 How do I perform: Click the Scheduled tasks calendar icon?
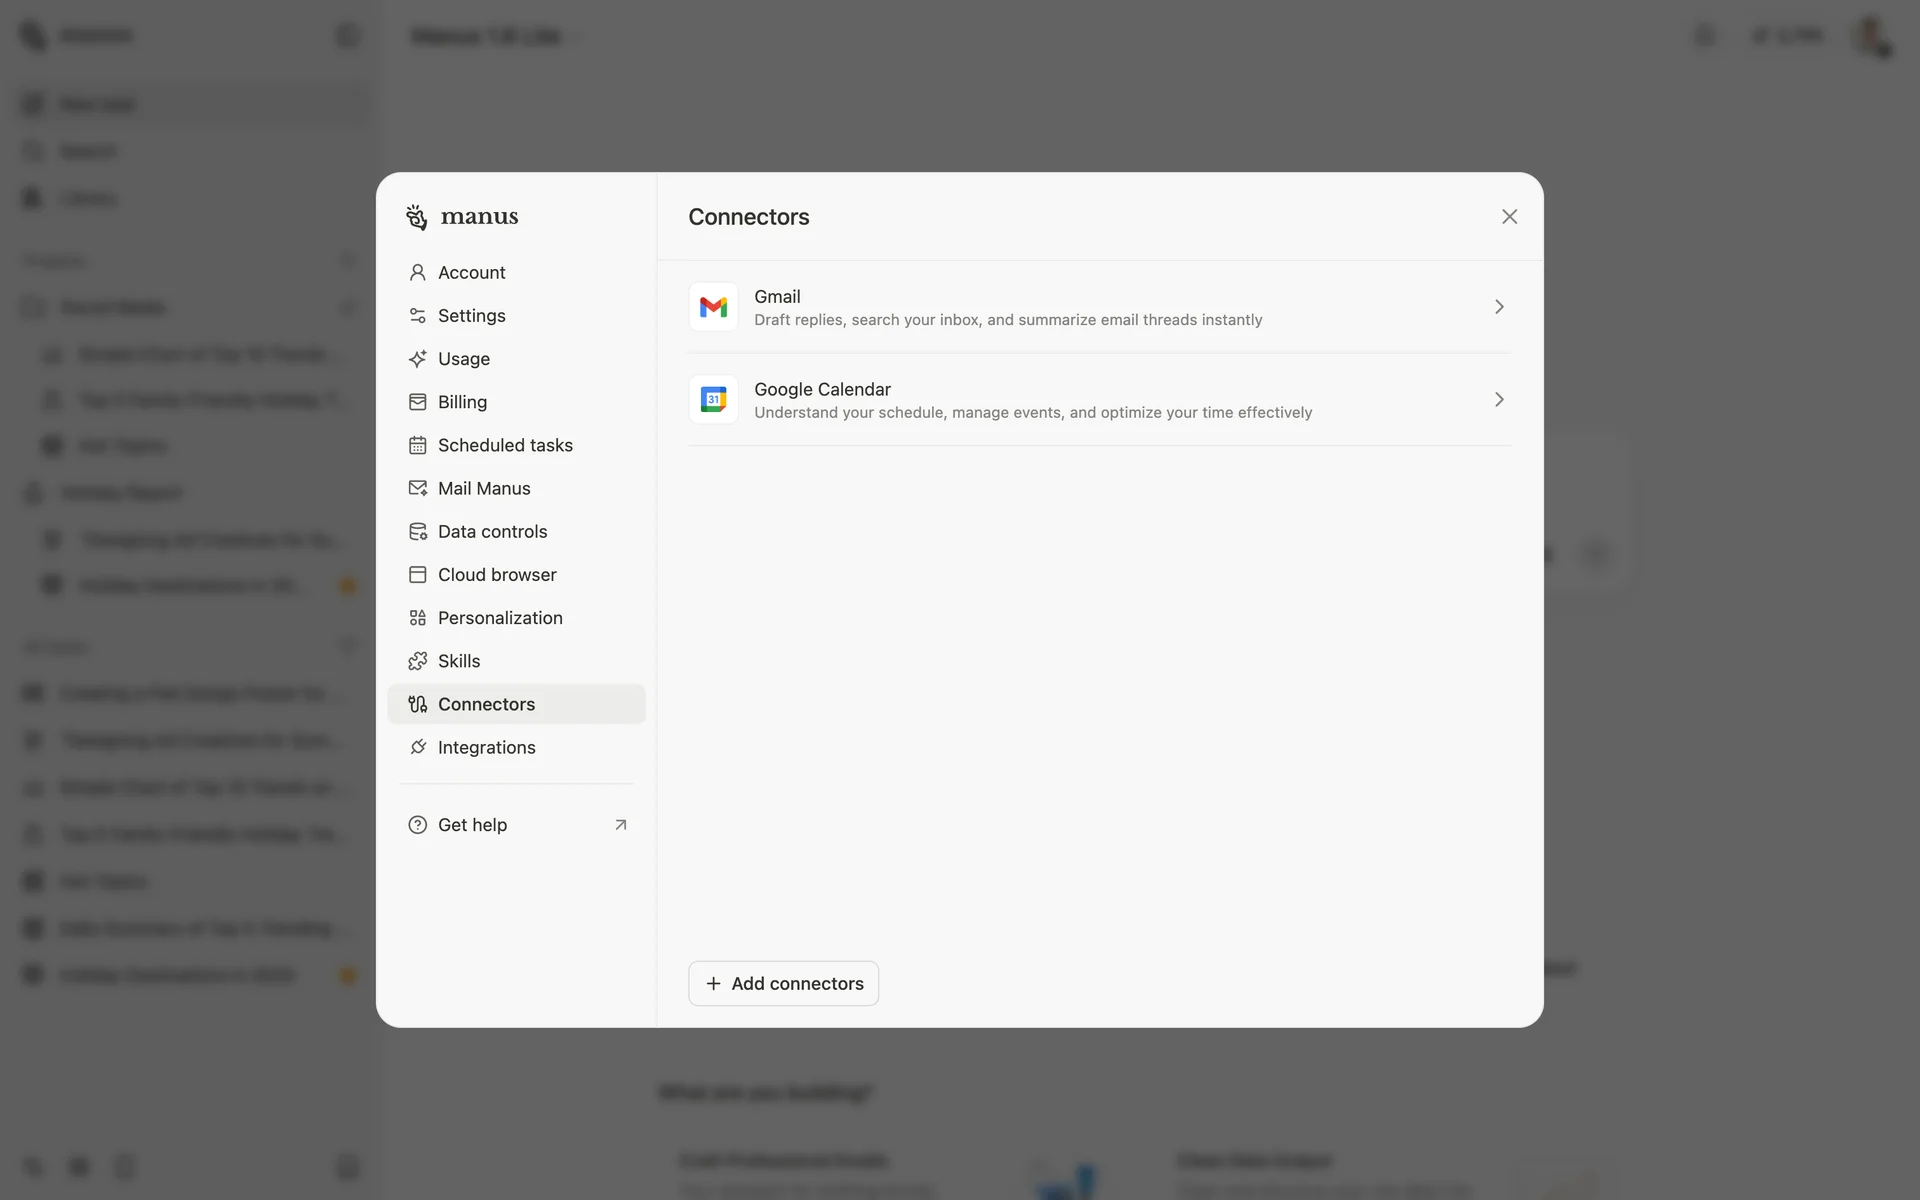coord(417,445)
